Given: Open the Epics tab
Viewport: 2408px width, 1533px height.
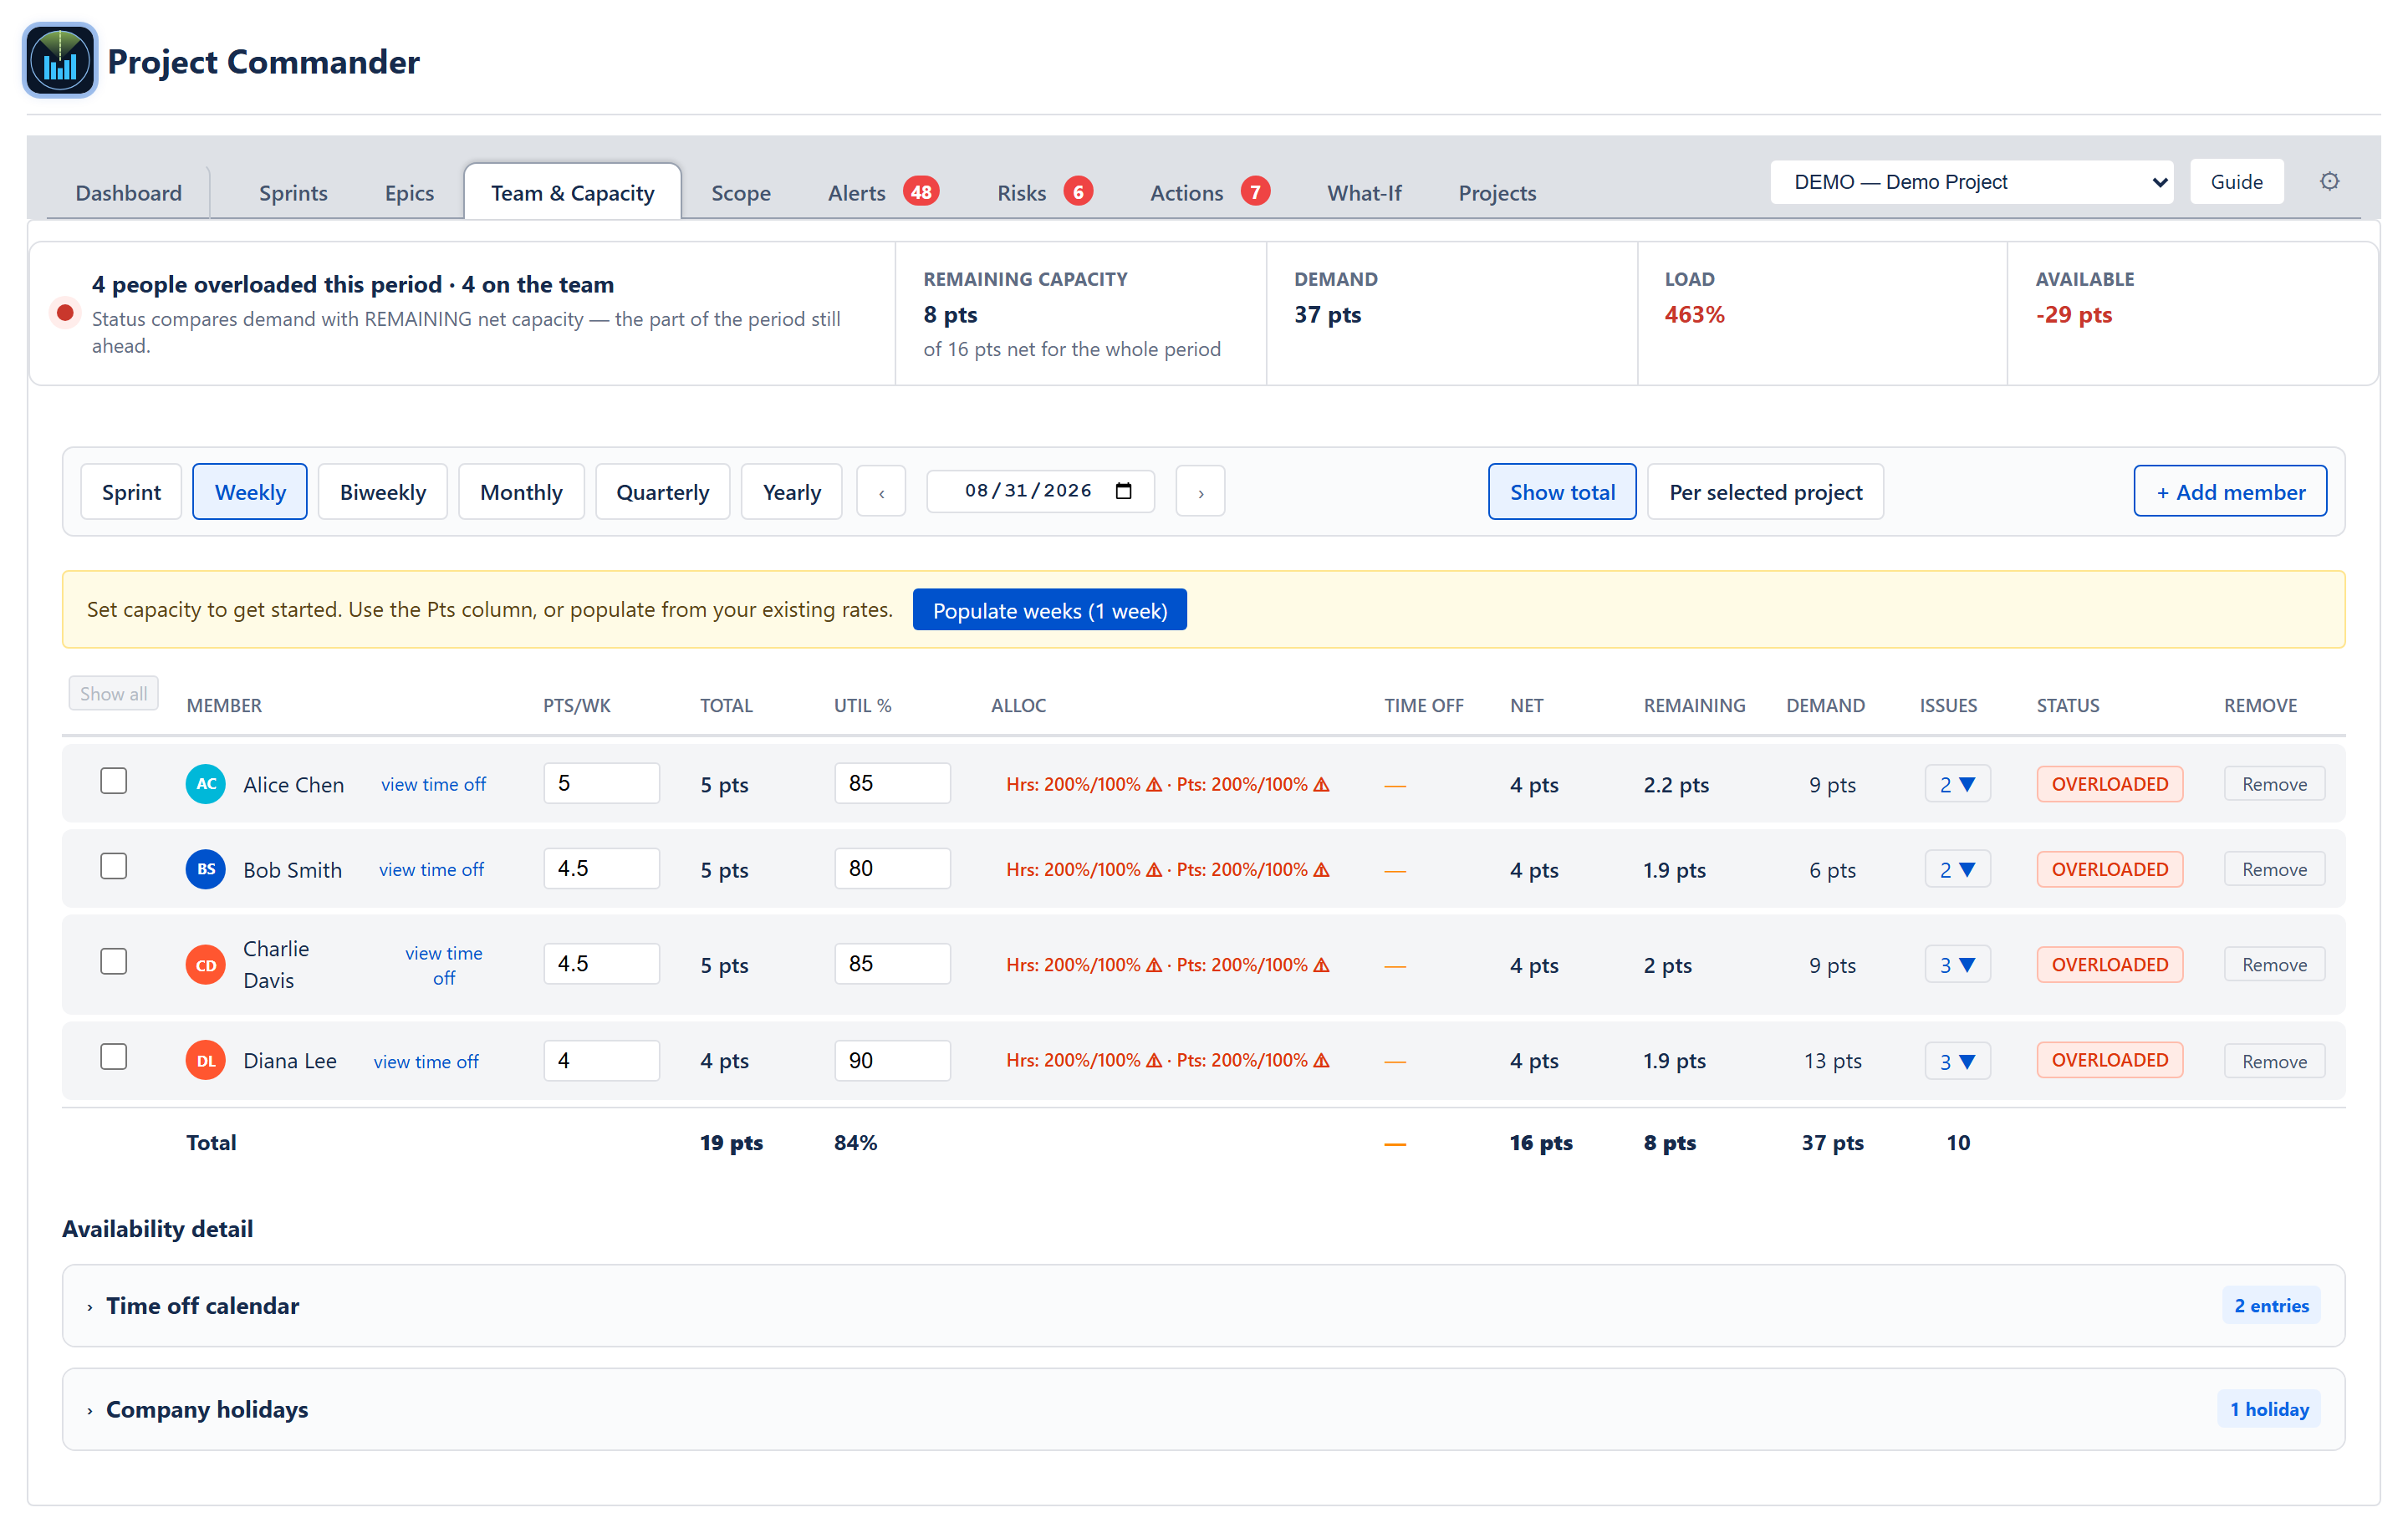Looking at the screenshot, I should point(409,193).
